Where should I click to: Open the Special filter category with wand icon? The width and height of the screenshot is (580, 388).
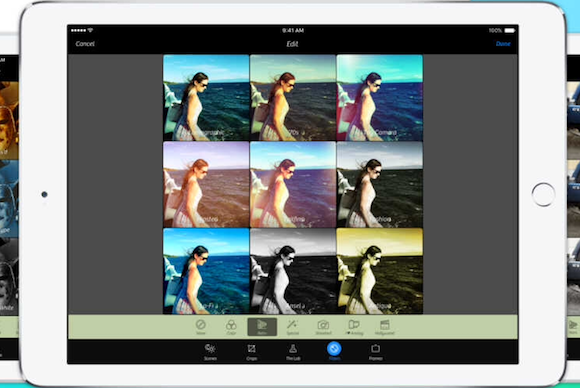[x=292, y=327]
